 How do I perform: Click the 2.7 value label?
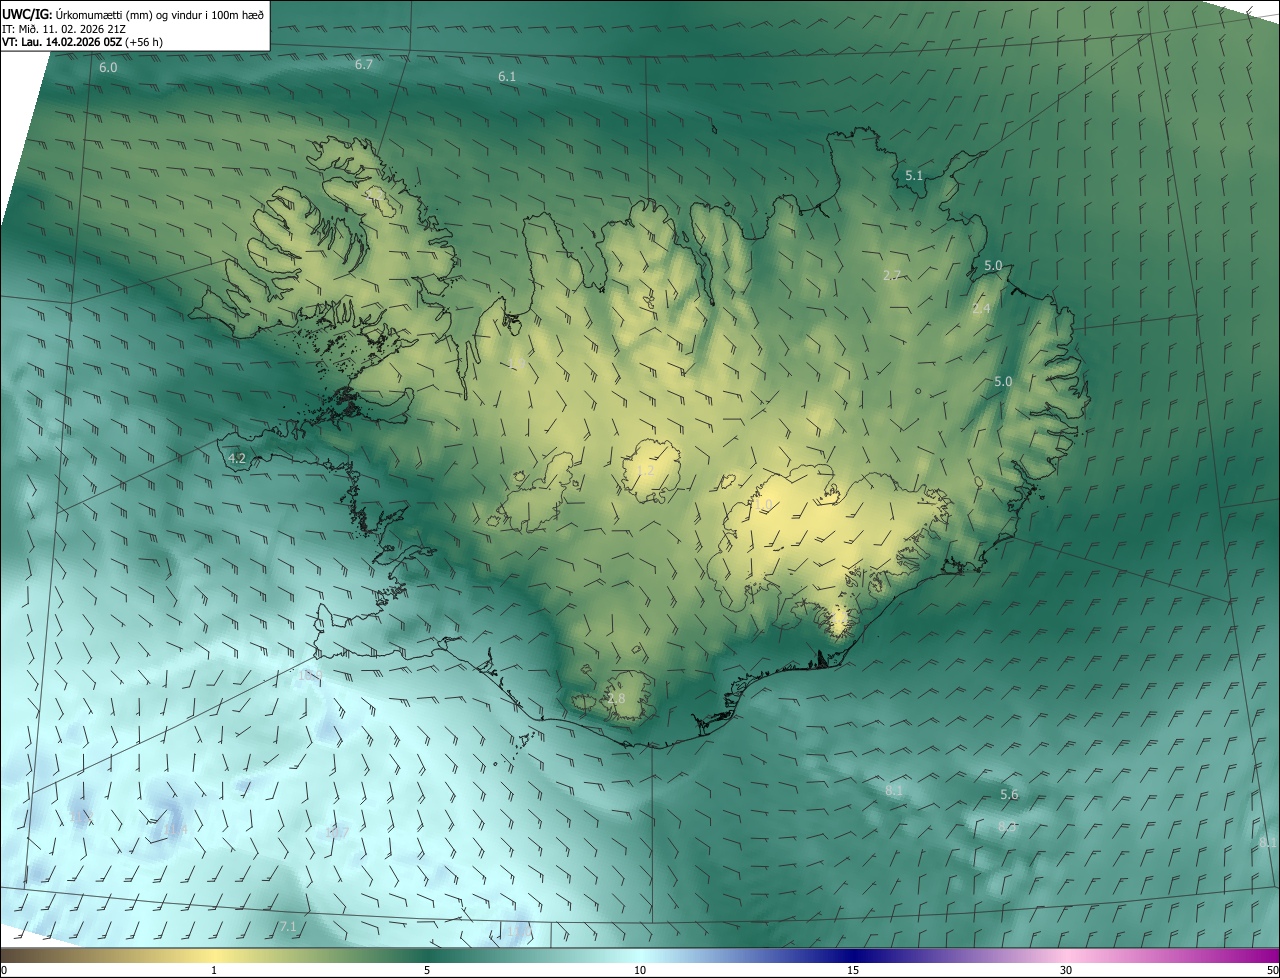tap(893, 274)
